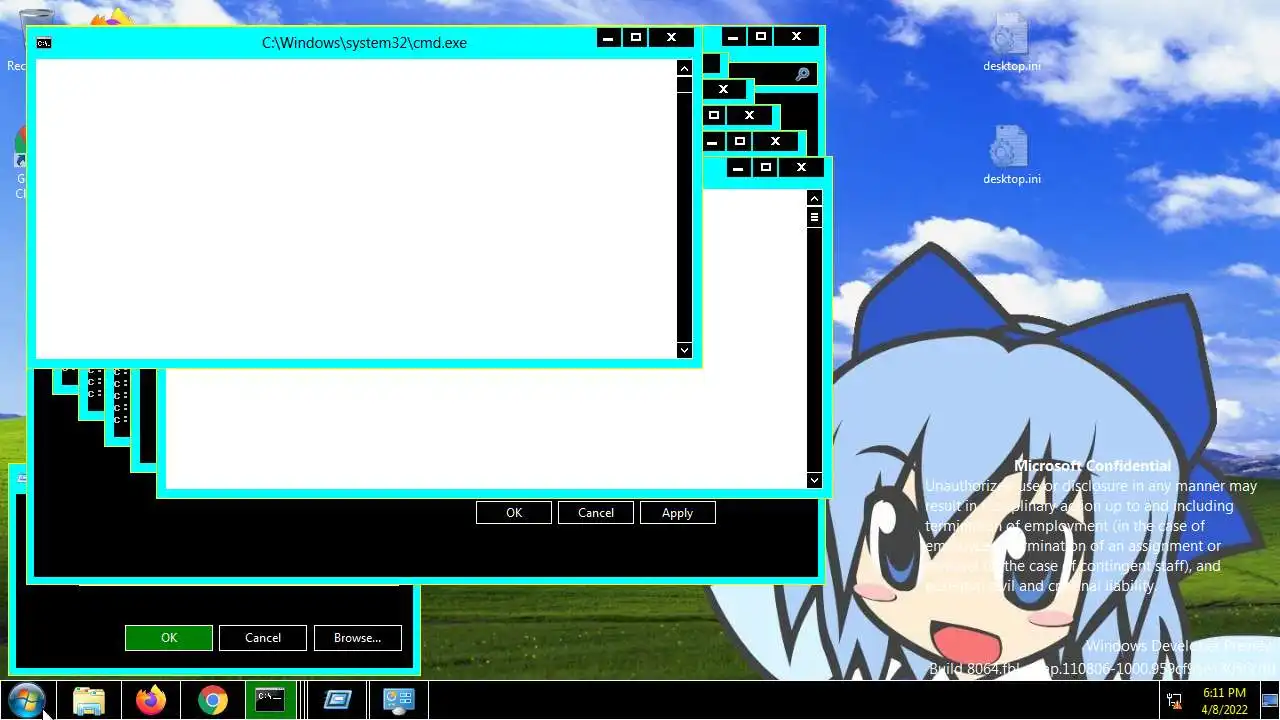Viewport: 1280px width, 720px height.
Task: Maximize the window that lacks a minimize button
Action: (x=714, y=115)
